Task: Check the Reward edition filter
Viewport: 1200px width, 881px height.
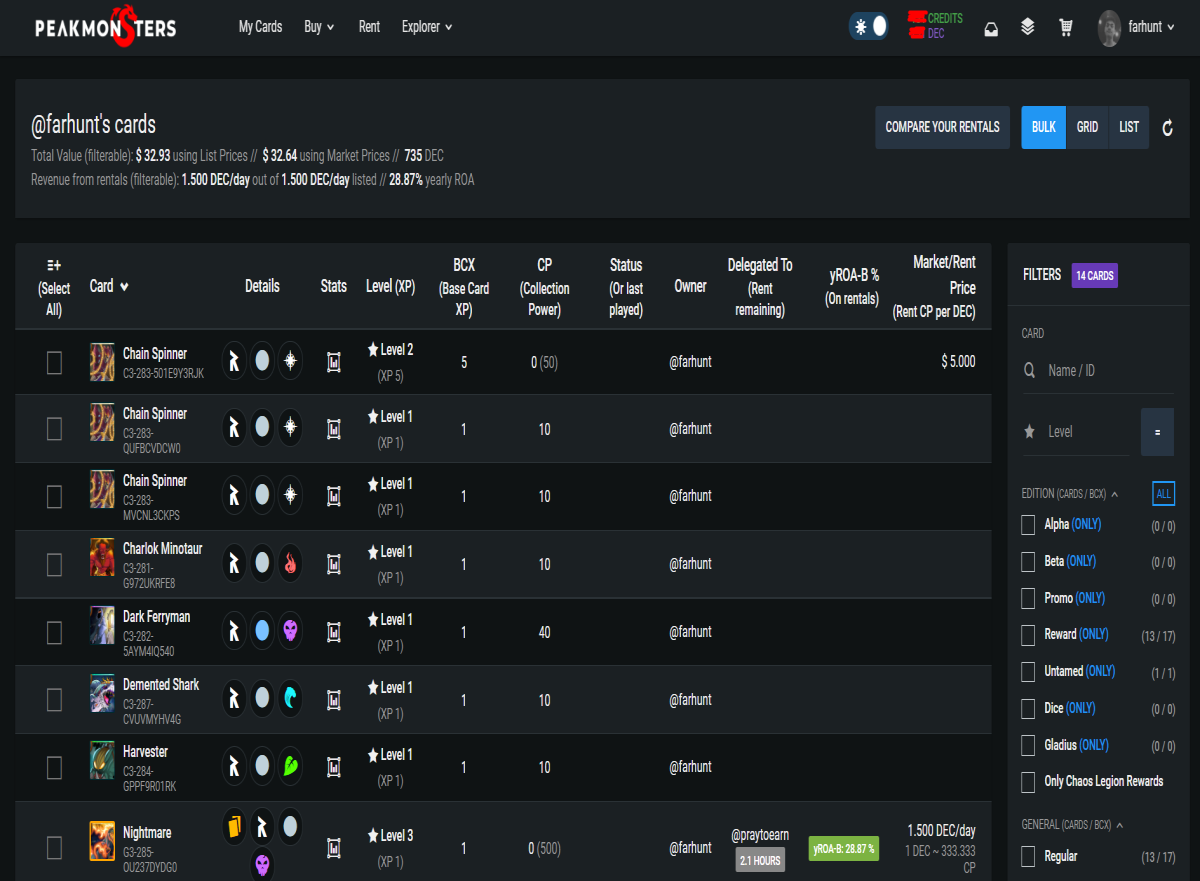Action: coord(1028,635)
